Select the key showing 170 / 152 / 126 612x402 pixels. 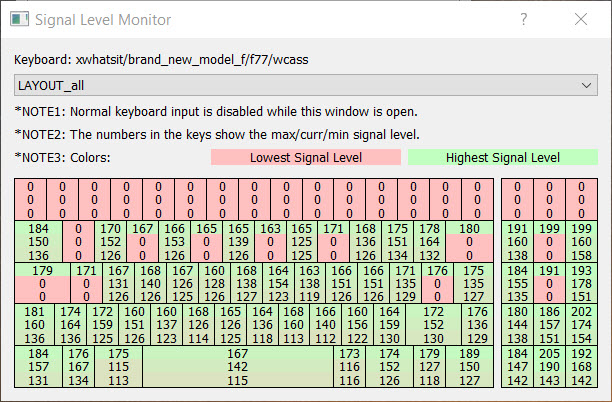coord(110,242)
